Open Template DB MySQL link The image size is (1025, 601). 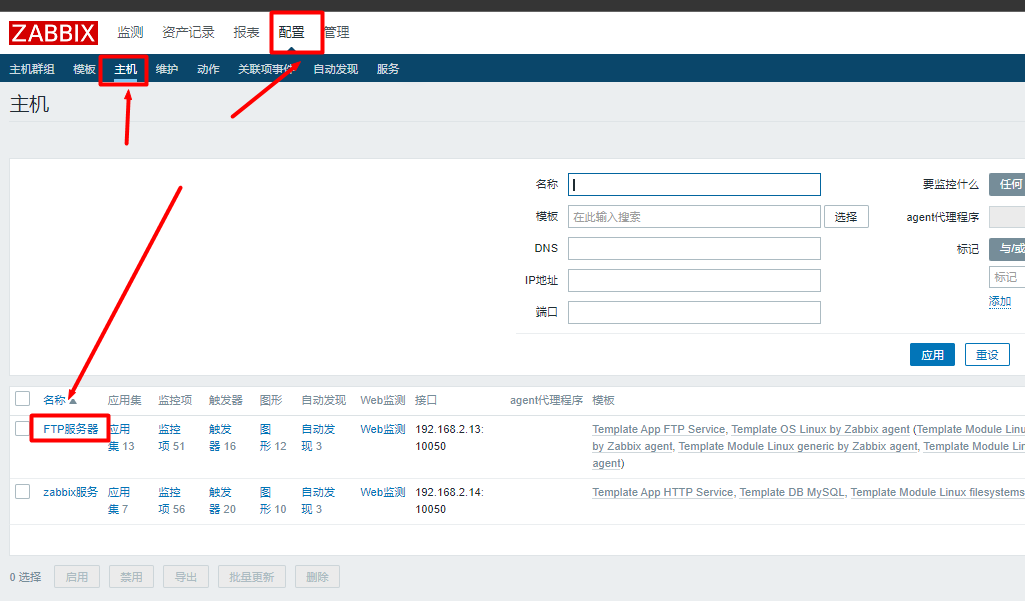tap(792, 492)
